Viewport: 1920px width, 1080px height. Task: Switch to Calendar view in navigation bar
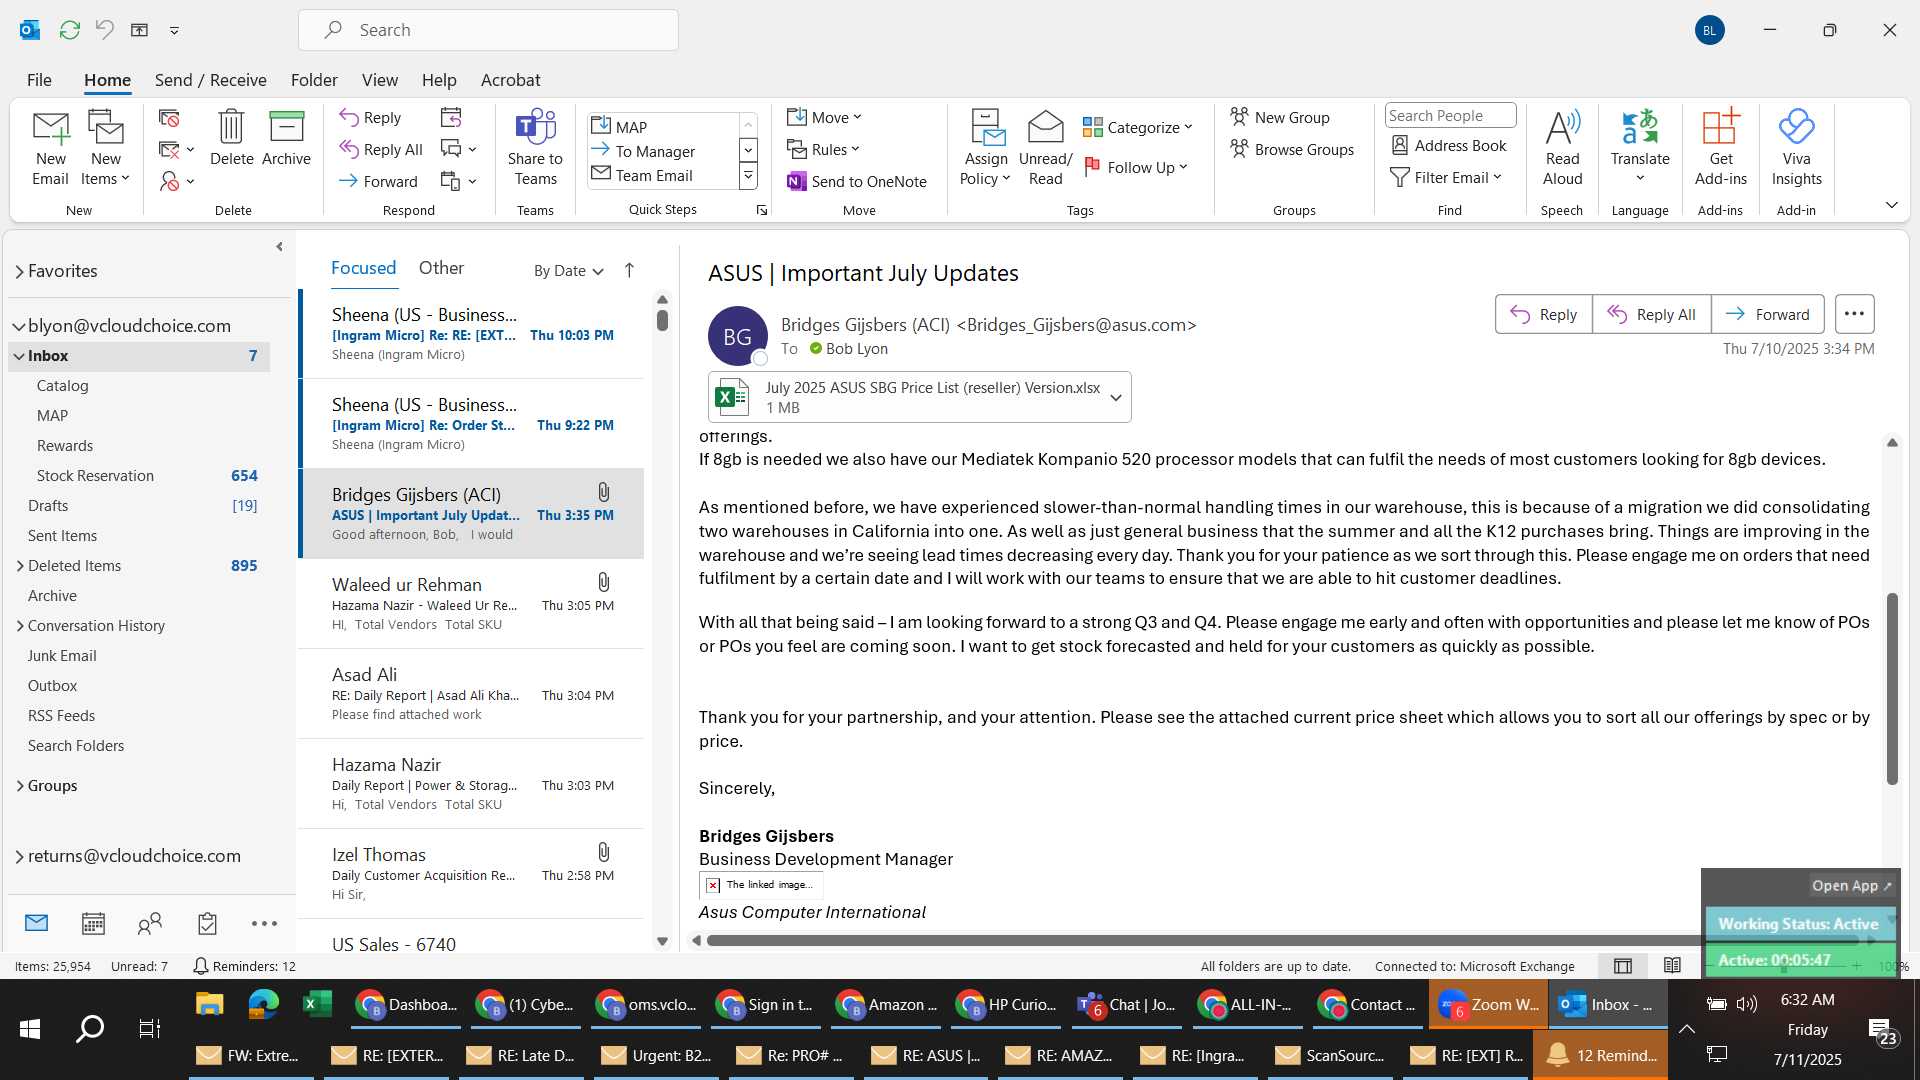pos(93,923)
